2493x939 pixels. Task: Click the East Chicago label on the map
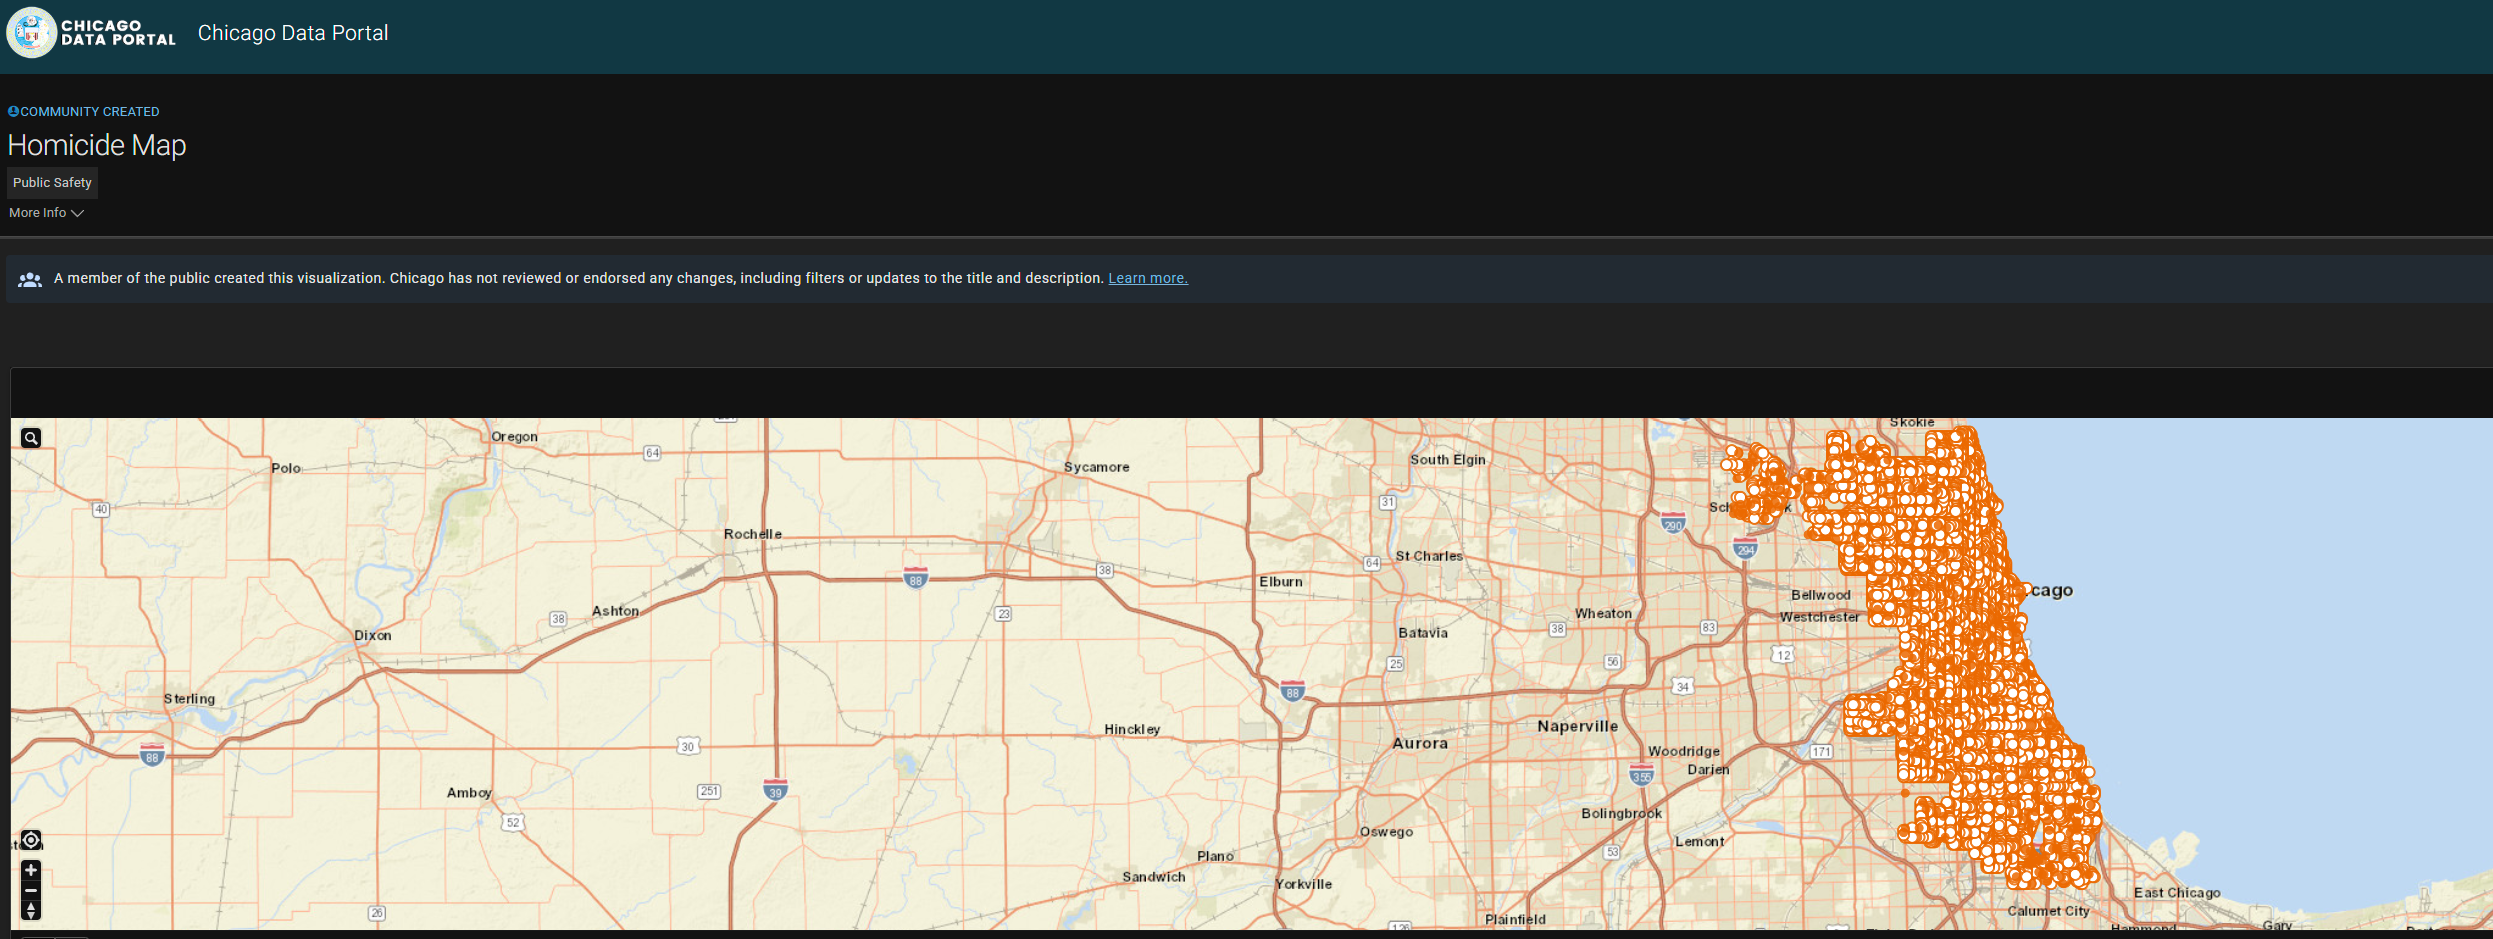pos(2177,893)
